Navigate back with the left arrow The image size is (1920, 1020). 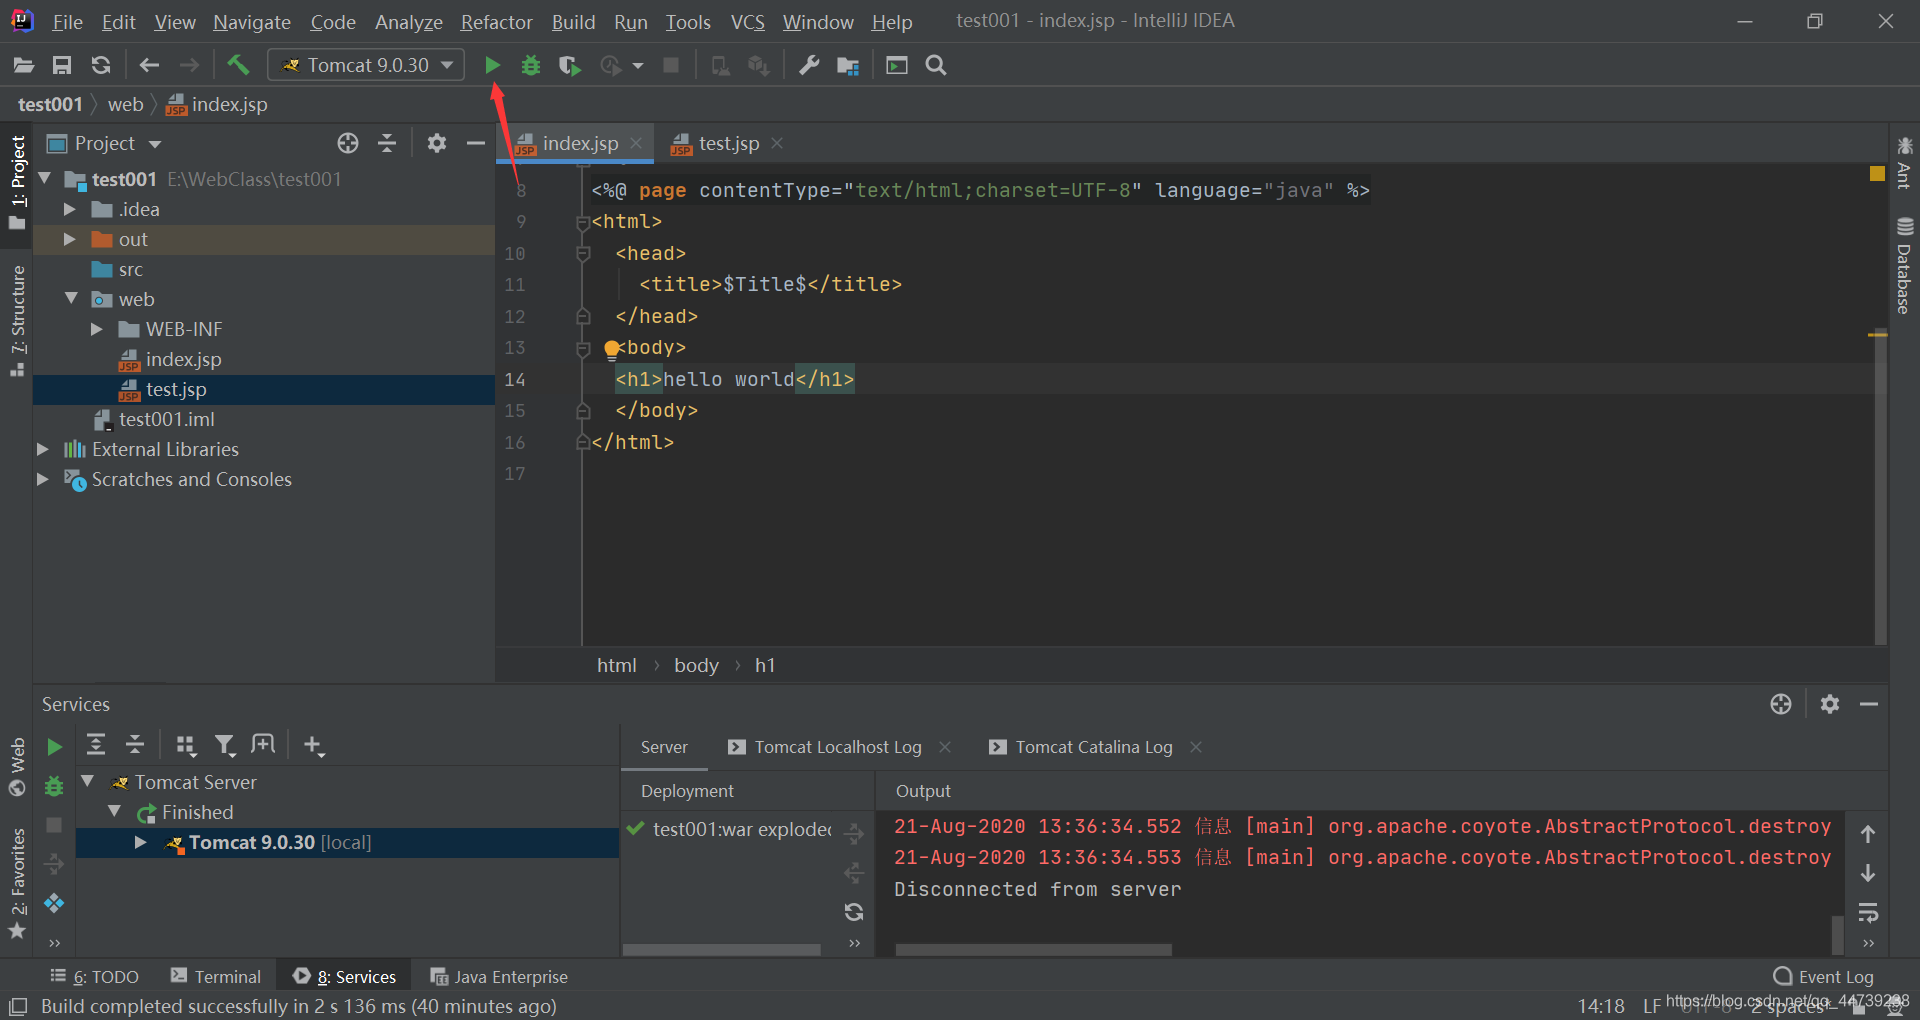(x=149, y=65)
